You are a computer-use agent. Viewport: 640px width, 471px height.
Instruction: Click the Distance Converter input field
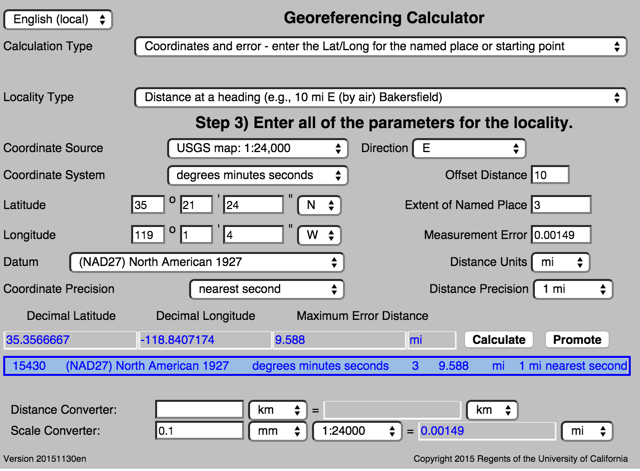[x=200, y=410]
